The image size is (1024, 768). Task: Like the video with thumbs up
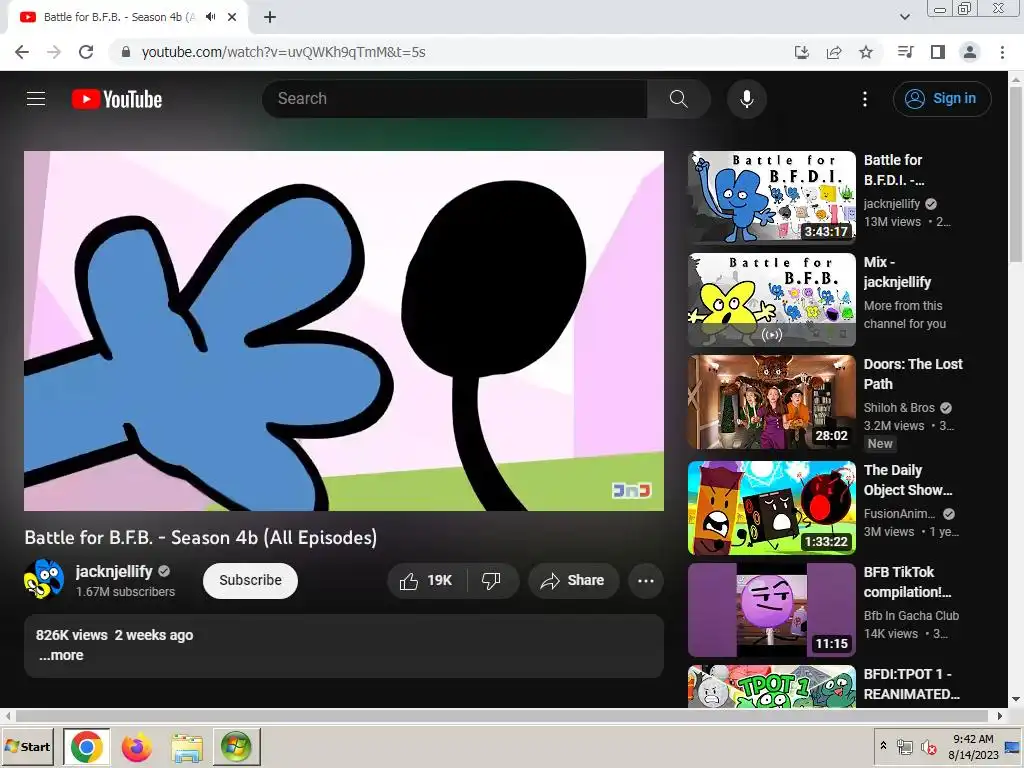click(x=426, y=581)
